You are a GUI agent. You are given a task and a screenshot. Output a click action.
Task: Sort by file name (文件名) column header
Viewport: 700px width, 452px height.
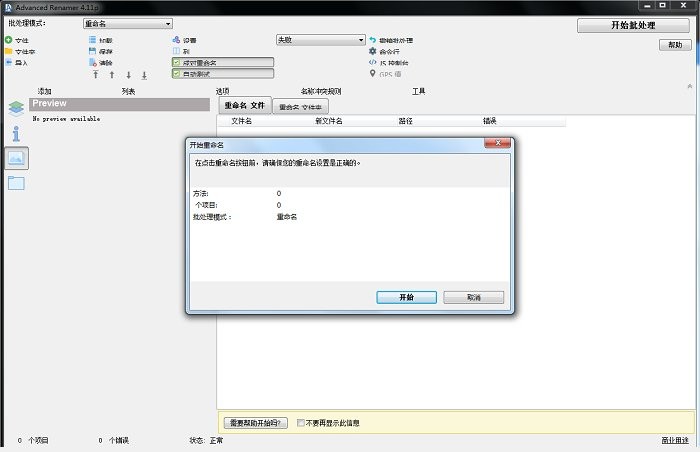click(x=242, y=121)
